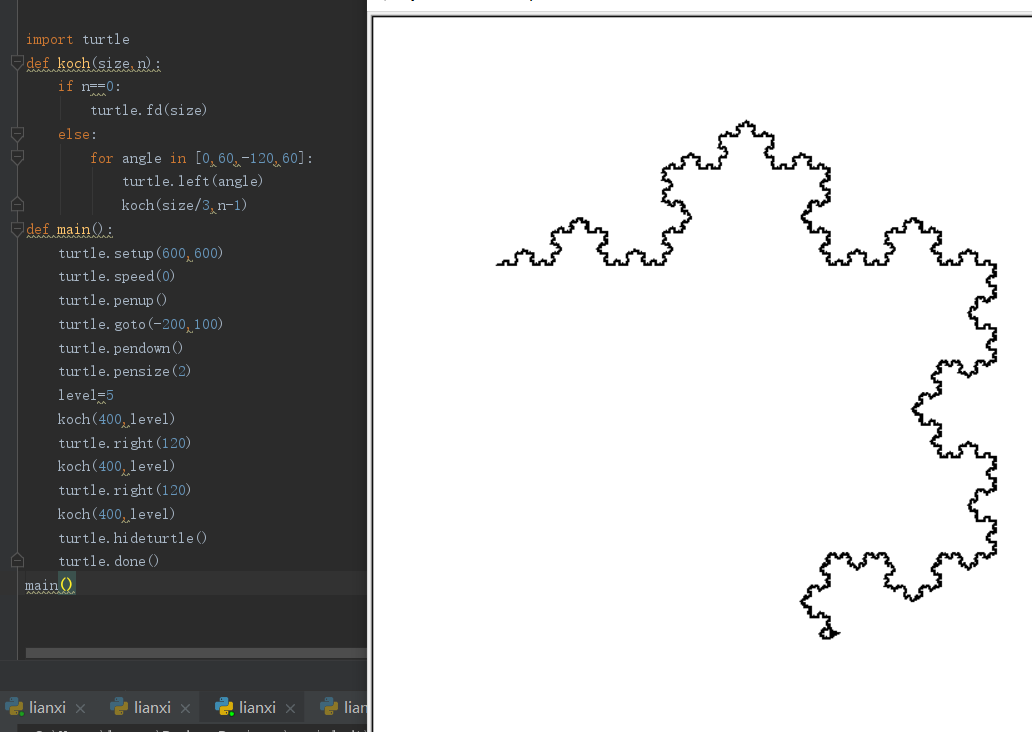Click fold end marker beside turtle.done()
Screen dimensions: 1032x732
(x=18, y=561)
